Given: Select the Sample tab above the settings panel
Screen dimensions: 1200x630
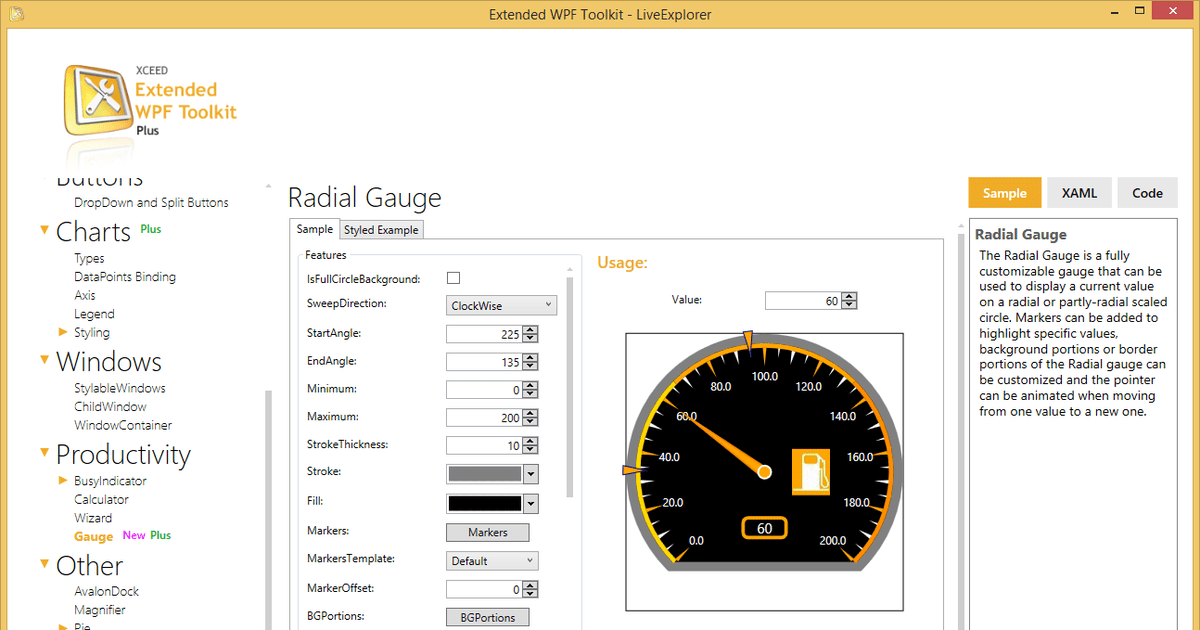Looking at the screenshot, I should point(314,229).
